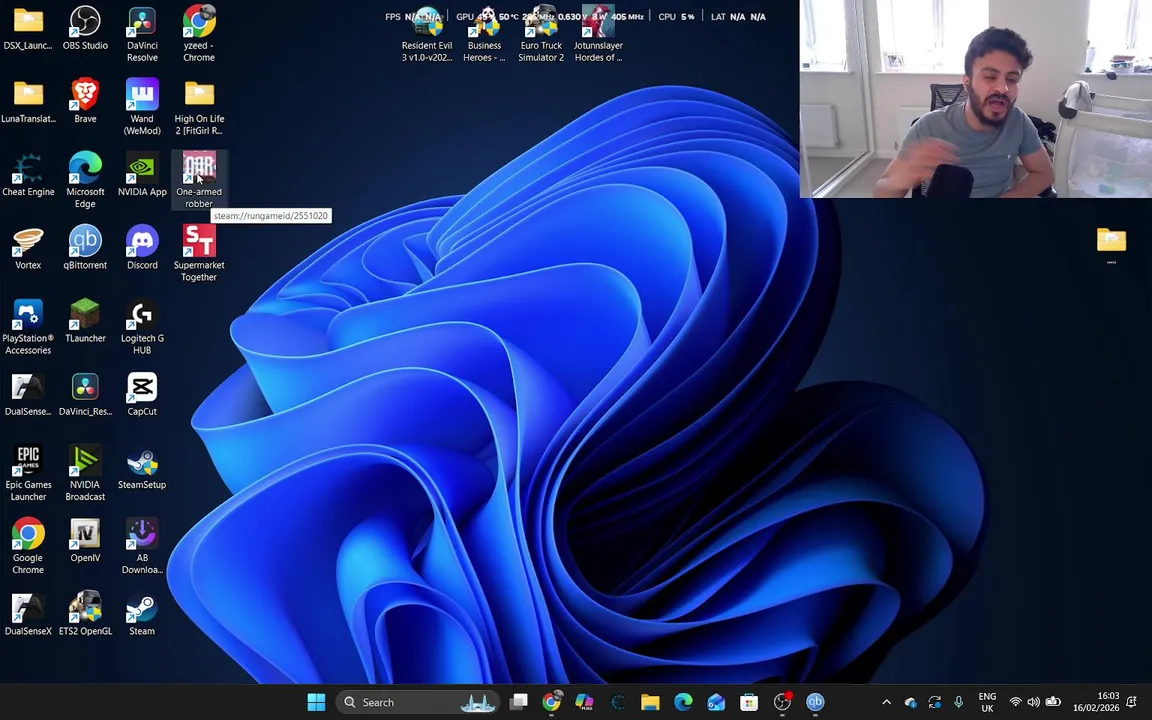Select the OpenIV desktop icon
Viewport: 1152px width, 720px height.
pos(85,541)
